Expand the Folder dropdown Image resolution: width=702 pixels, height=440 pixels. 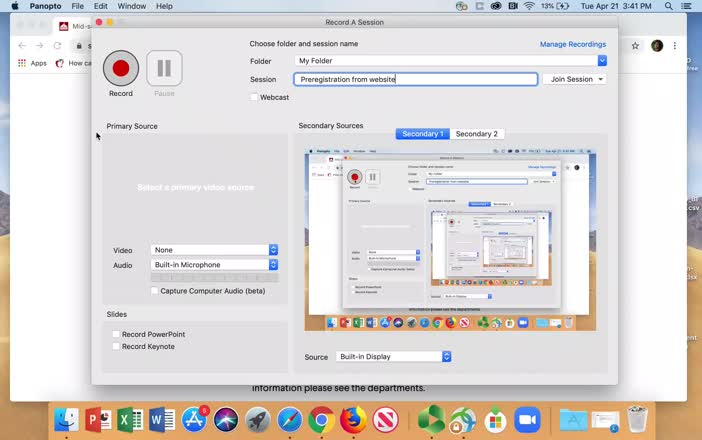point(602,60)
